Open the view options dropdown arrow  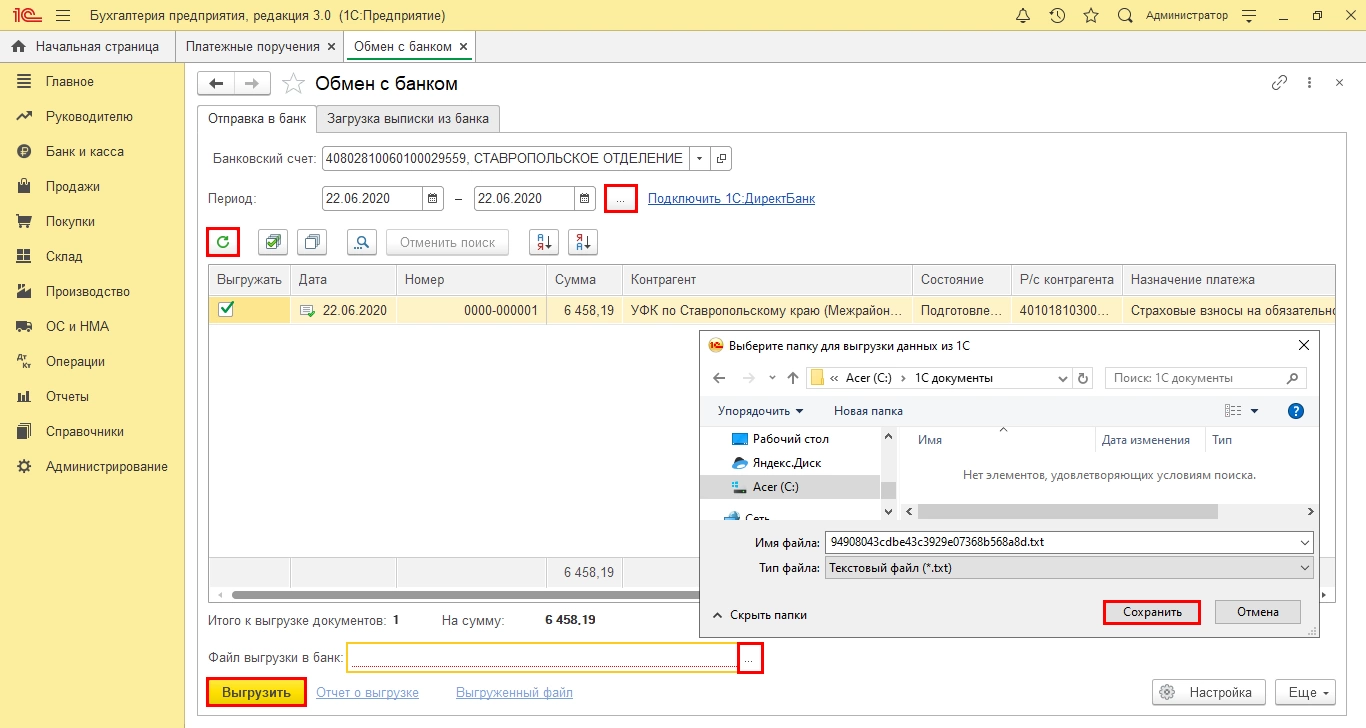coord(1254,411)
